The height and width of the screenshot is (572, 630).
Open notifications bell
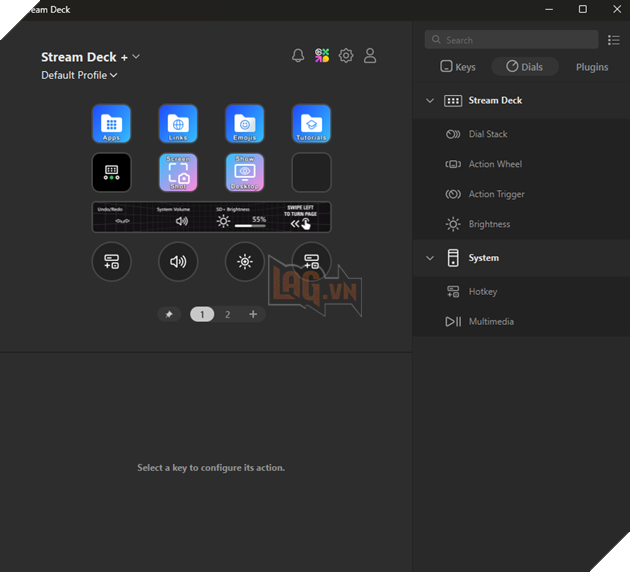[298, 55]
